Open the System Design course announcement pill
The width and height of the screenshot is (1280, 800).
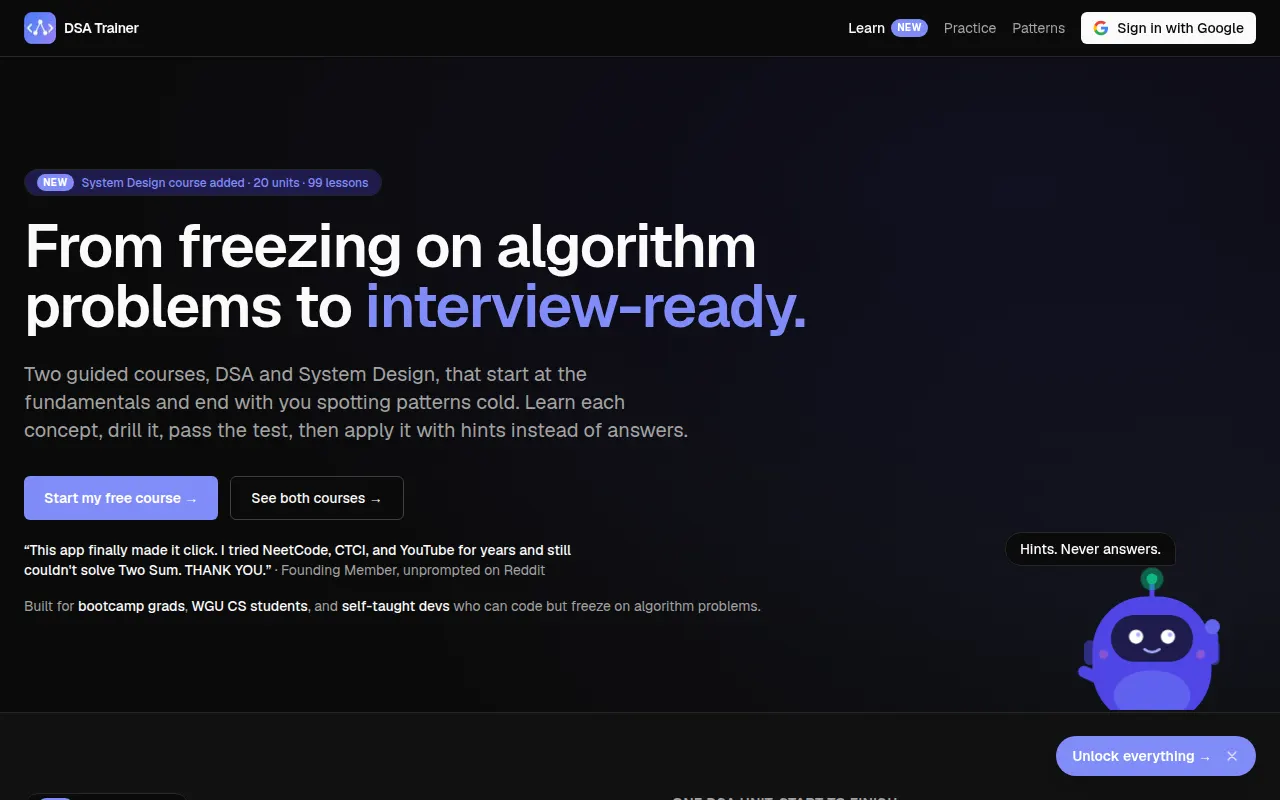(x=203, y=182)
